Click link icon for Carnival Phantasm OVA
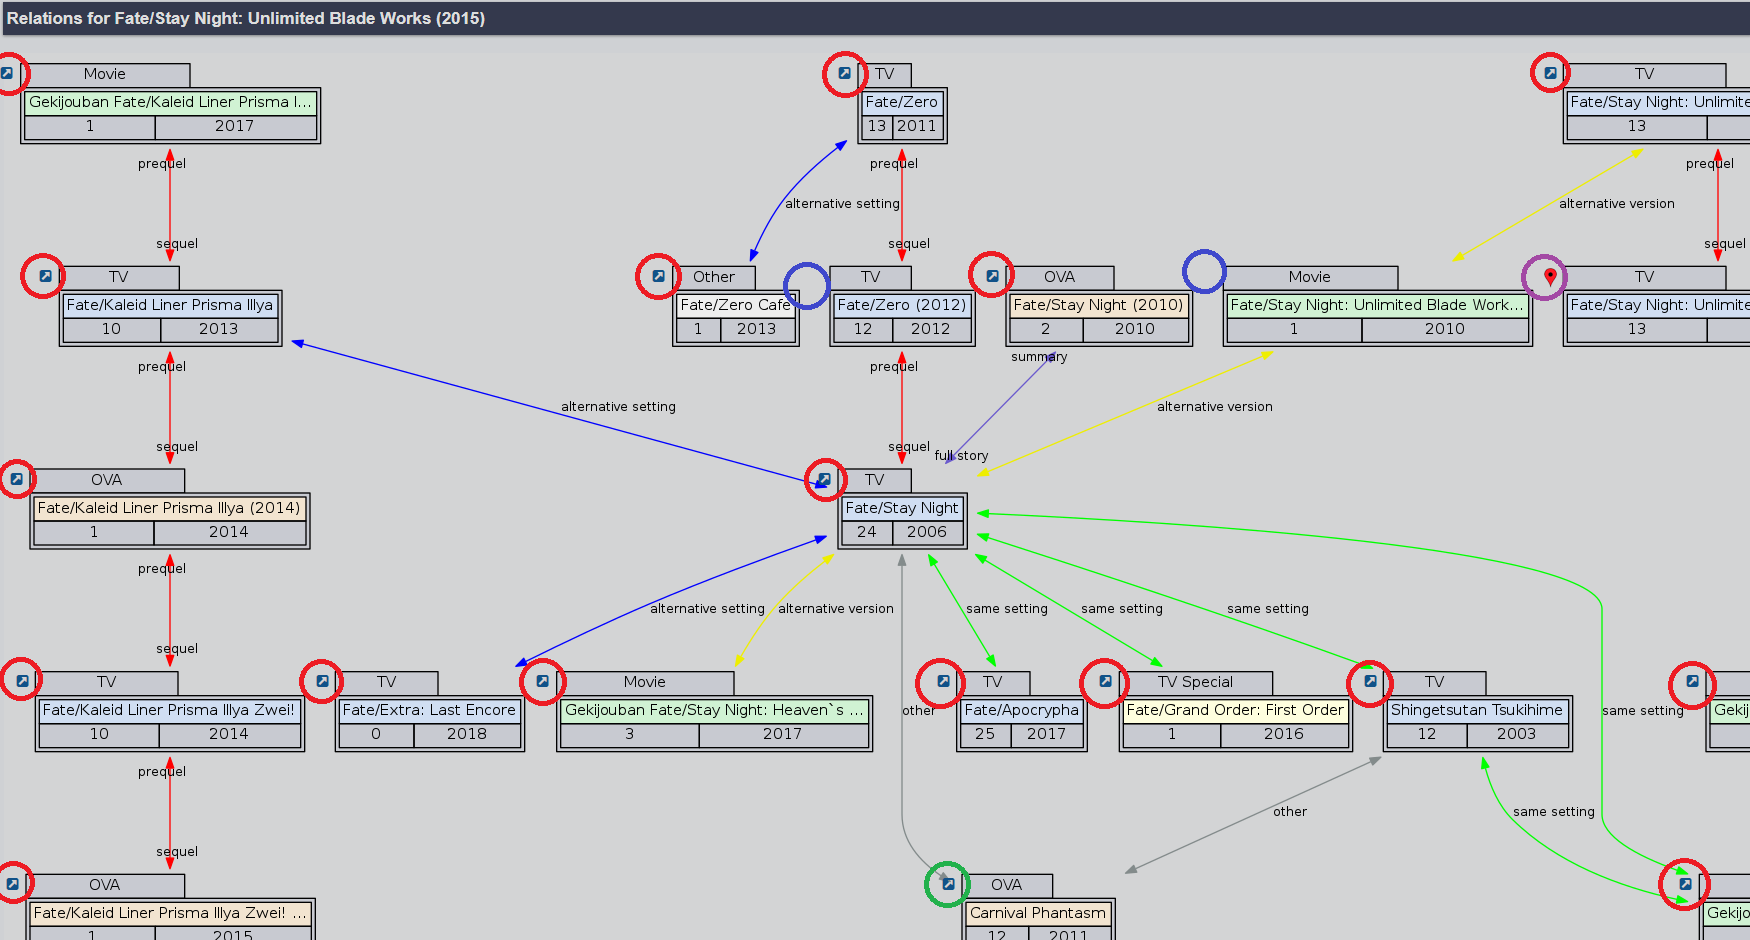The height and width of the screenshot is (940, 1750). 947,885
